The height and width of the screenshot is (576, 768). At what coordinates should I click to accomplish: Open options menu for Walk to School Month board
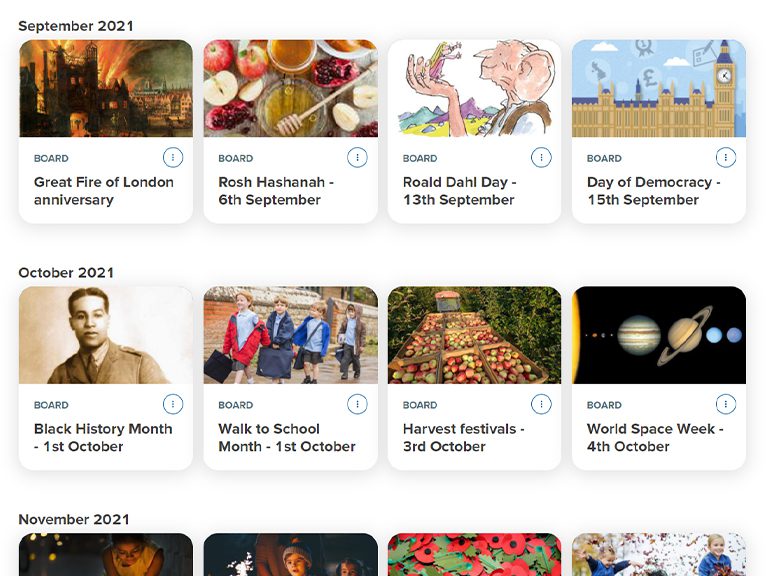357,405
